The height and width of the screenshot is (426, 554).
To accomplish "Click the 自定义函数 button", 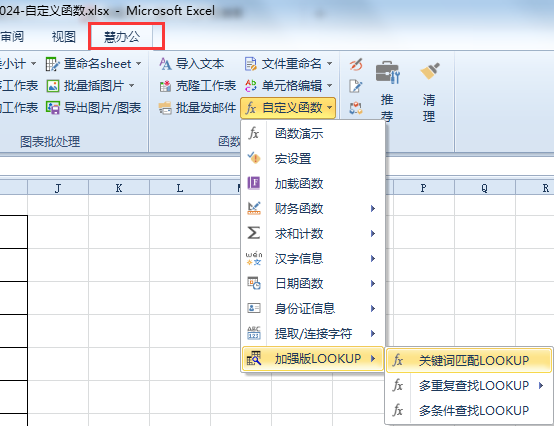I will [x=288, y=108].
